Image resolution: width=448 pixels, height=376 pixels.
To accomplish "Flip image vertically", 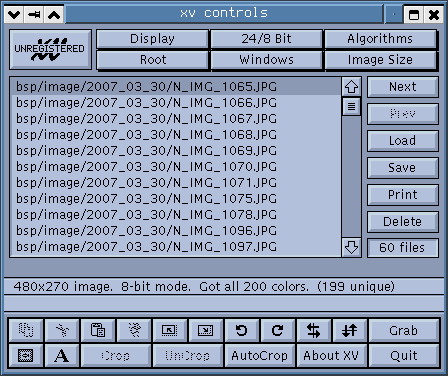I will pyautogui.click(x=350, y=330).
